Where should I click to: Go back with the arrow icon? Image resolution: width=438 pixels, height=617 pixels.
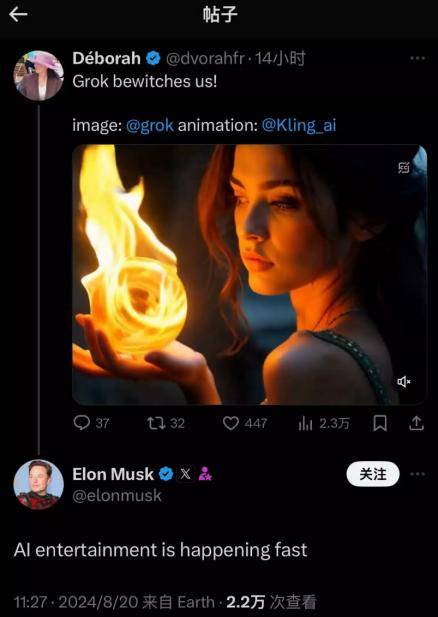(18, 15)
